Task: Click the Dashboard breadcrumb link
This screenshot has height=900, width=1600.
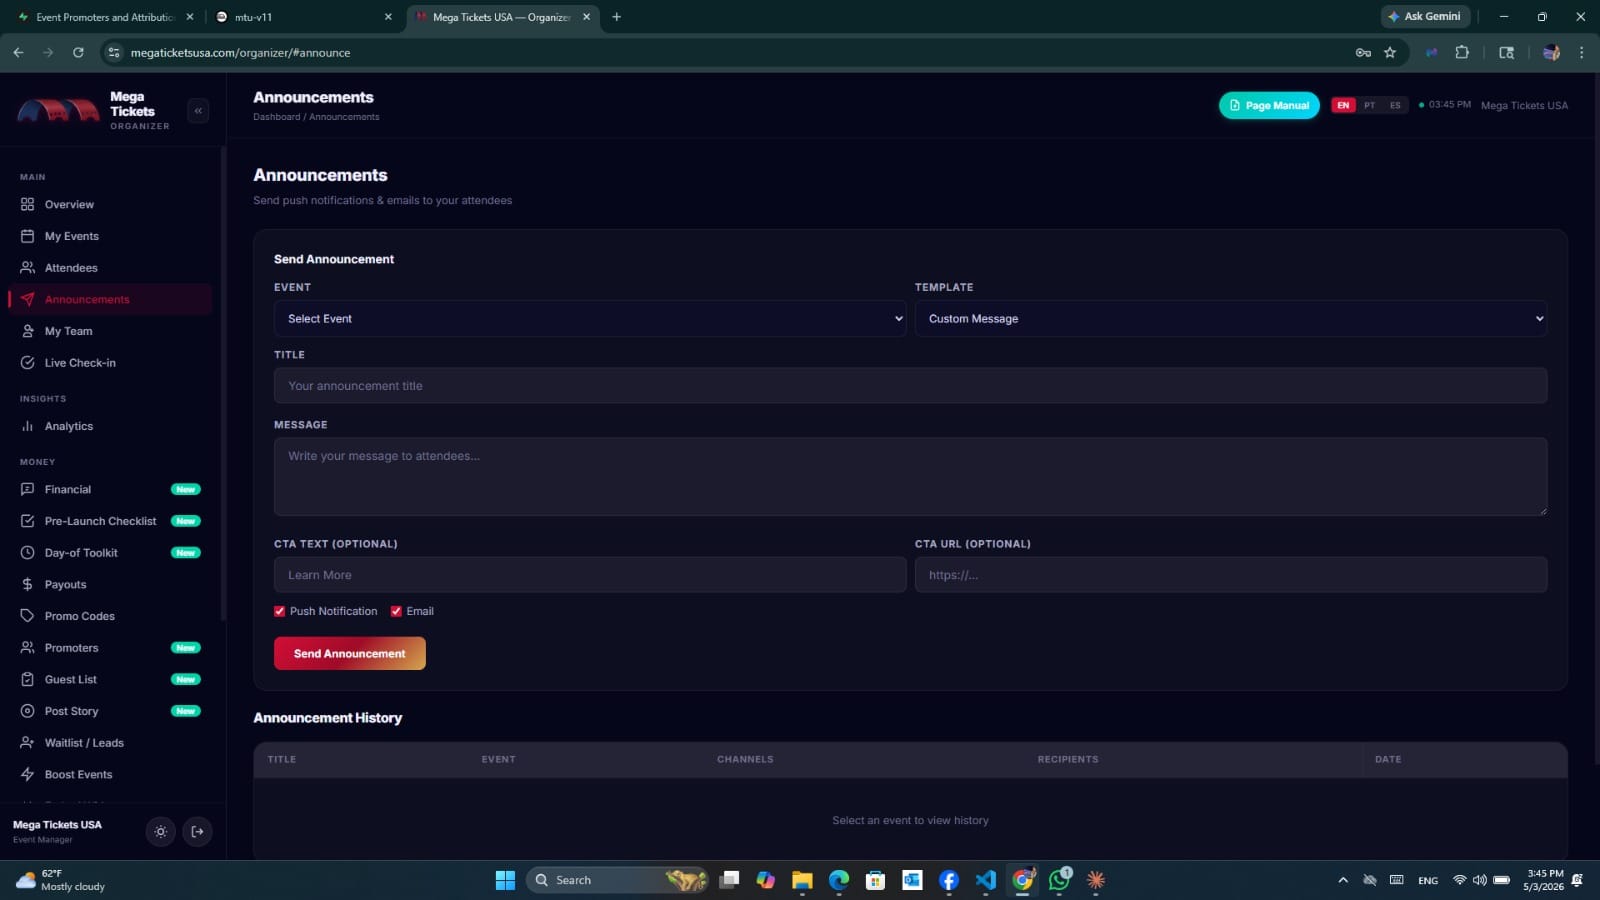Action: click(276, 117)
